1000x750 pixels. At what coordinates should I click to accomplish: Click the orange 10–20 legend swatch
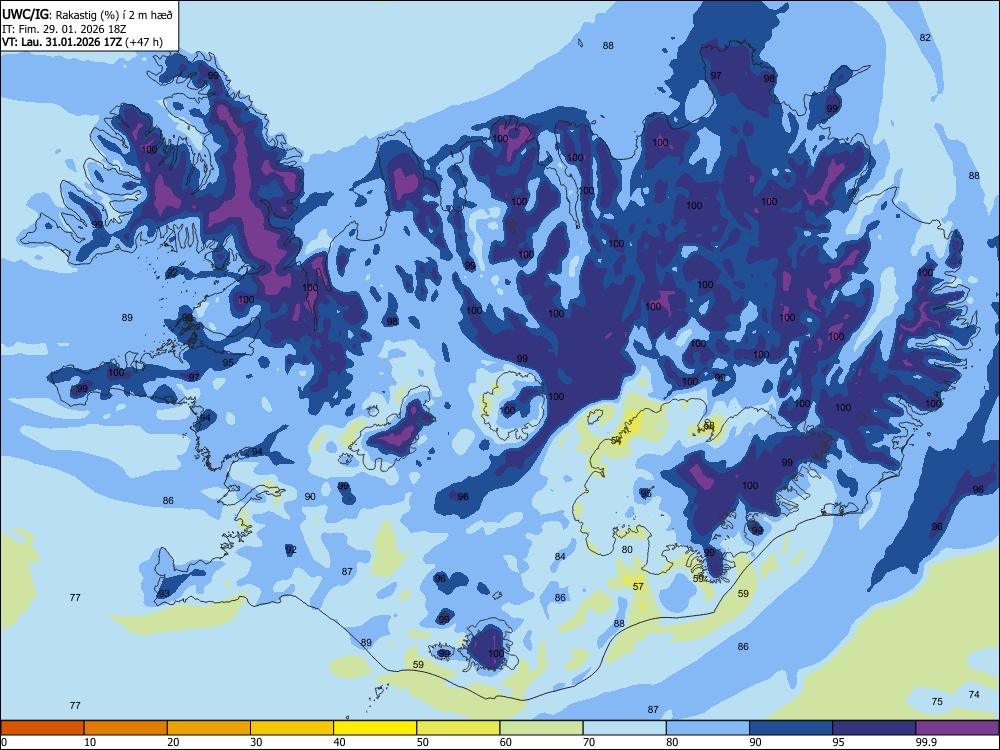126,728
